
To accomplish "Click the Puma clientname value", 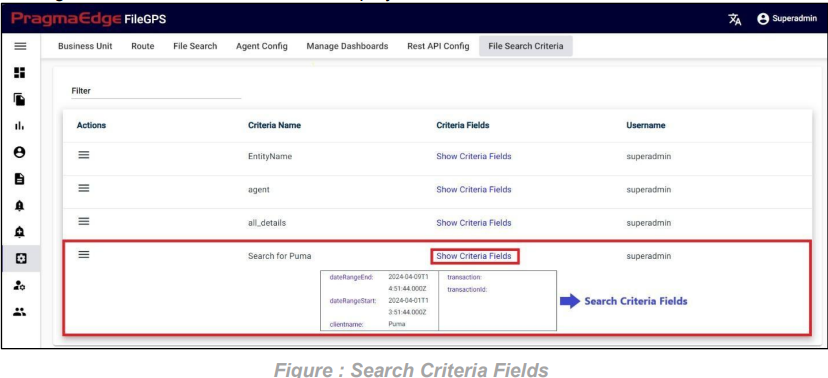I will coord(397,324).
